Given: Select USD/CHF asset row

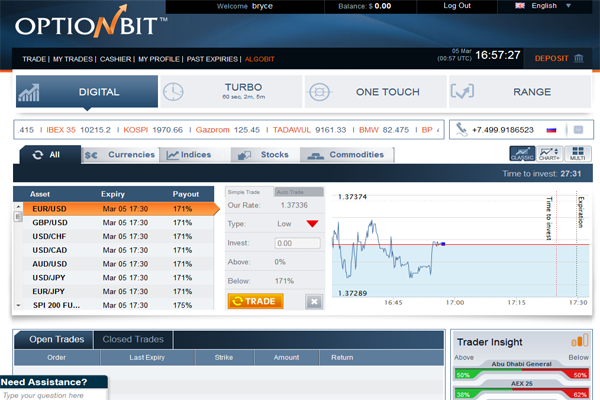Looking at the screenshot, I should (118, 237).
